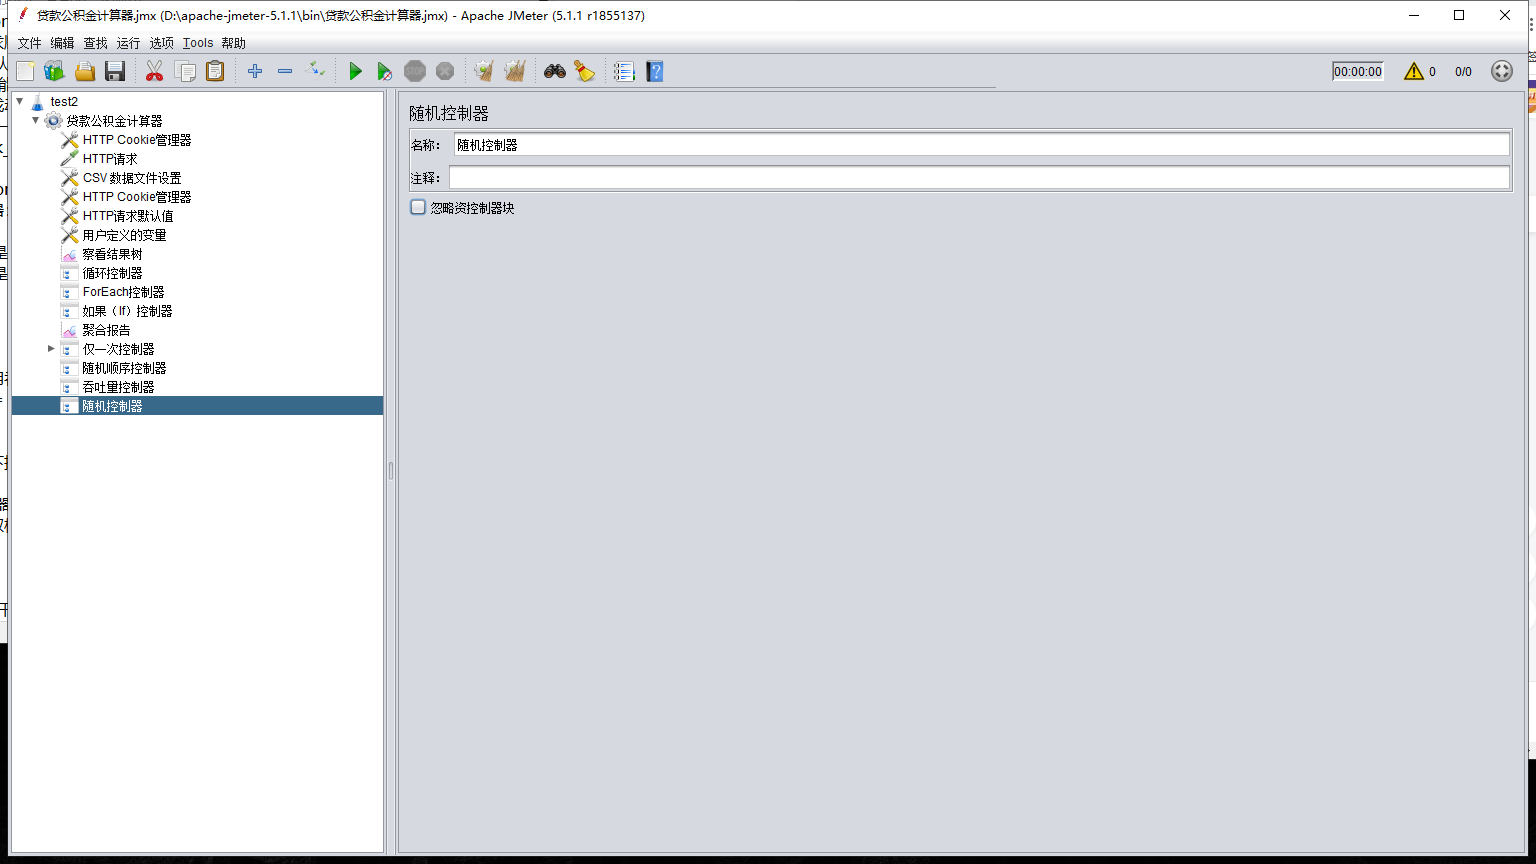Start the test with green play icon
Image resolution: width=1536 pixels, height=864 pixels.
pyautogui.click(x=355, y=71)
